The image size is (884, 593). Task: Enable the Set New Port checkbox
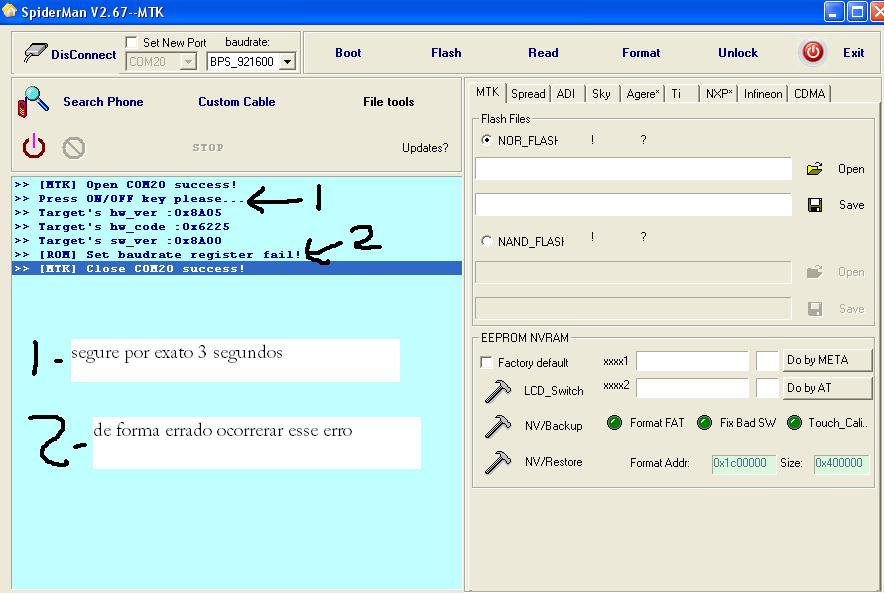coord(131,42)
